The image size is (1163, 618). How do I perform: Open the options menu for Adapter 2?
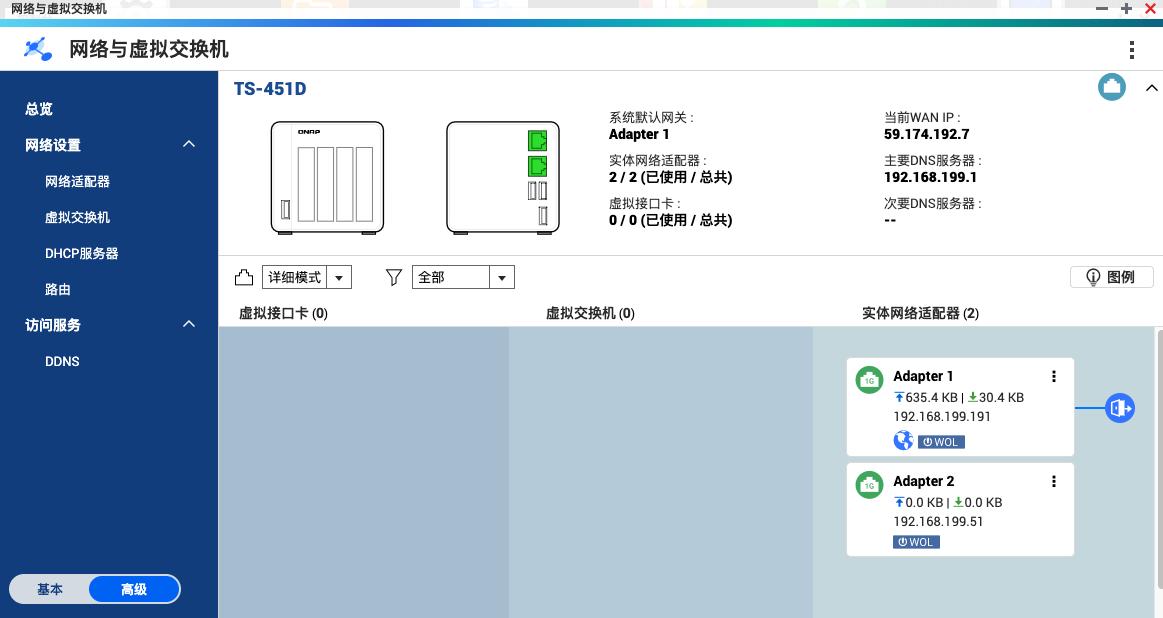pyautogui.click(x=1054, y=481)
